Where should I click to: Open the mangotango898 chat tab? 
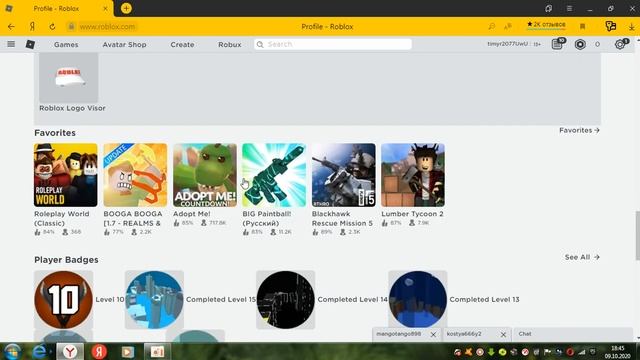tap(399, 334)
